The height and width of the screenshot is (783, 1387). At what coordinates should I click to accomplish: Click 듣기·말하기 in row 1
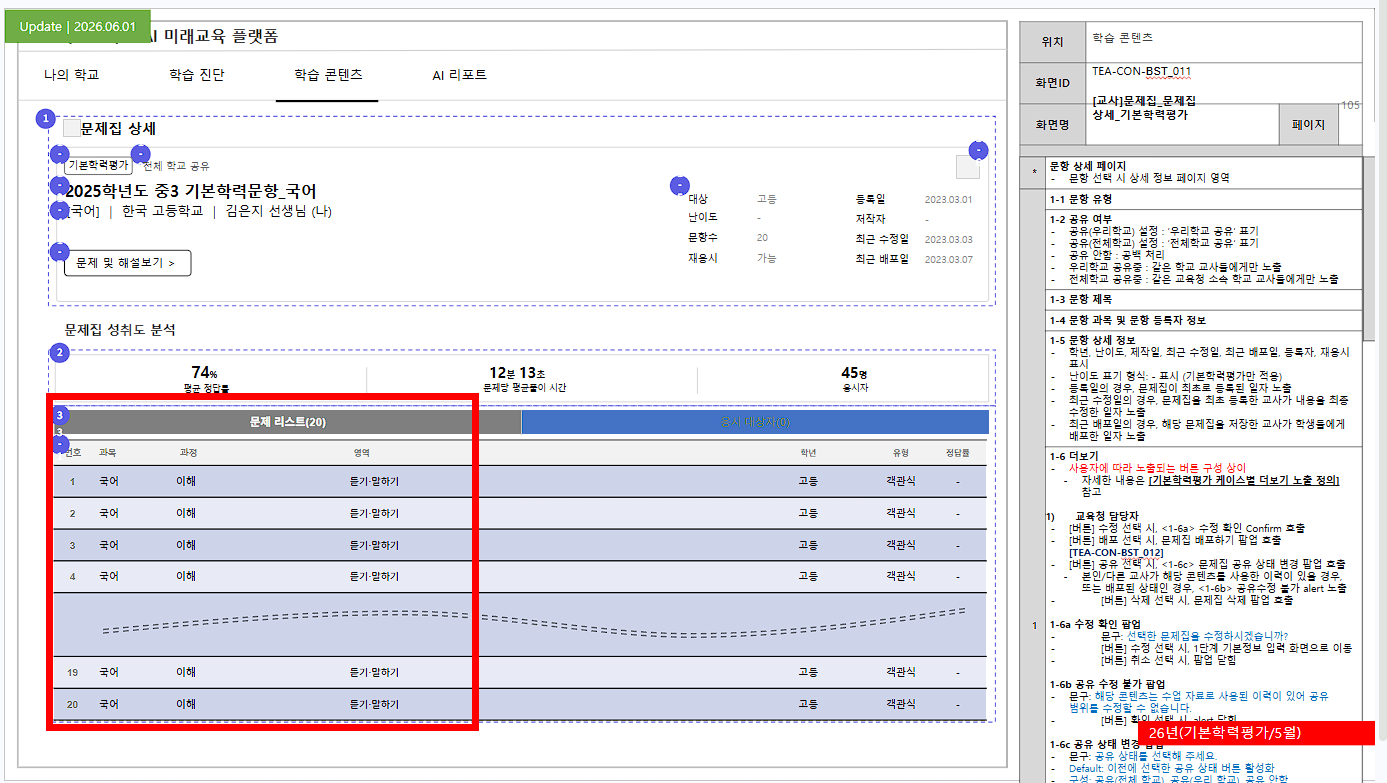(x=374, y=482)
